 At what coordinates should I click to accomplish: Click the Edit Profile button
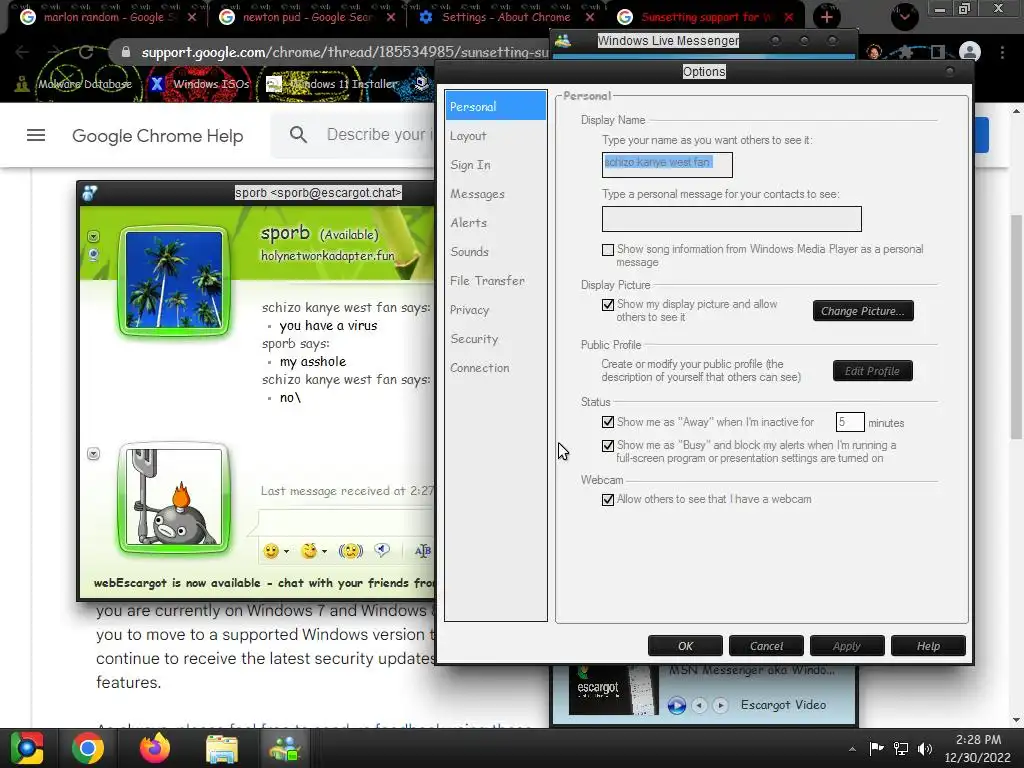(x=872, y=371)
